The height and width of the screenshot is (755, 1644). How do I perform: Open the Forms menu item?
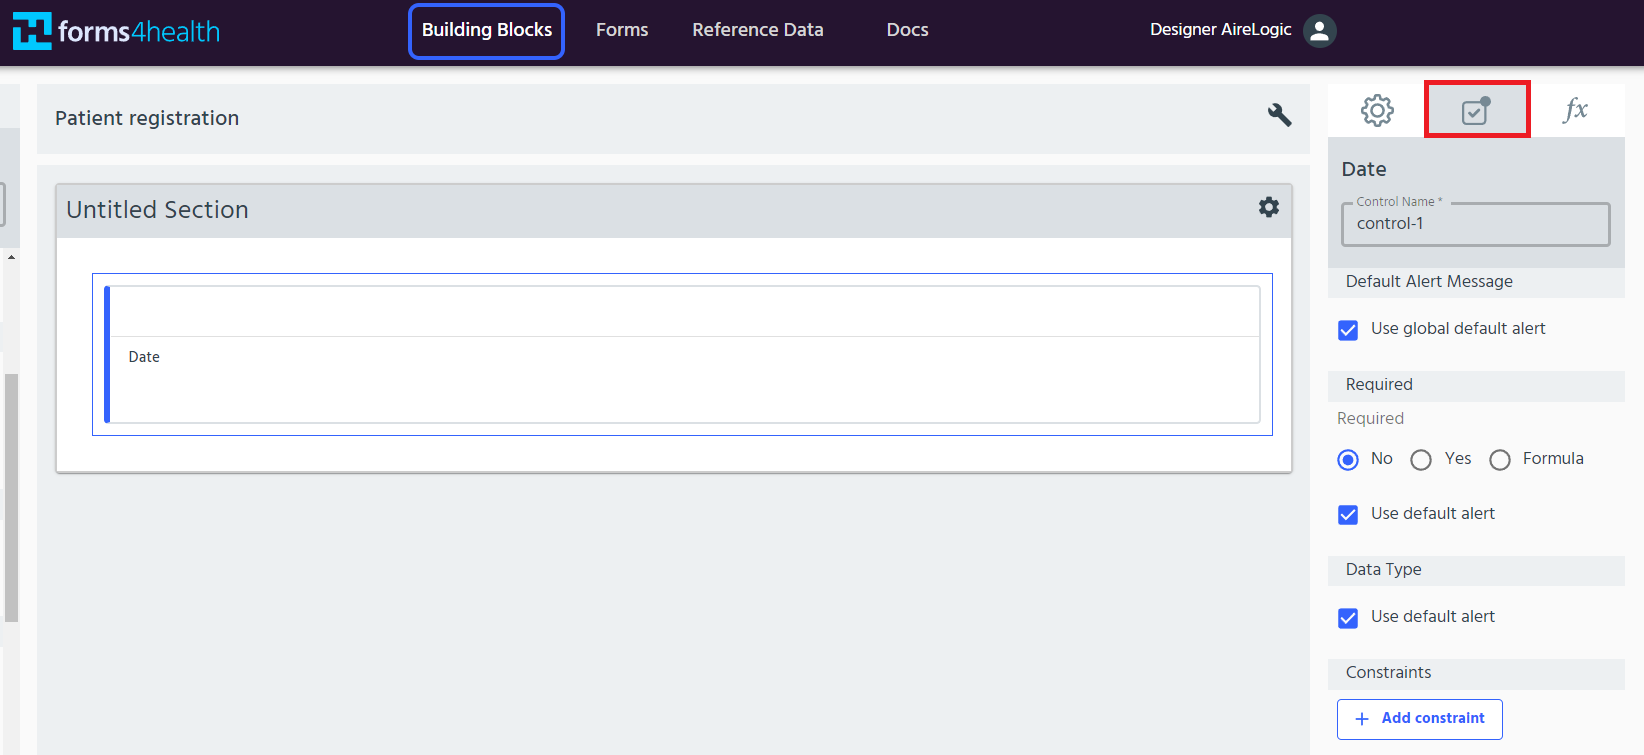tap(622, 30)
